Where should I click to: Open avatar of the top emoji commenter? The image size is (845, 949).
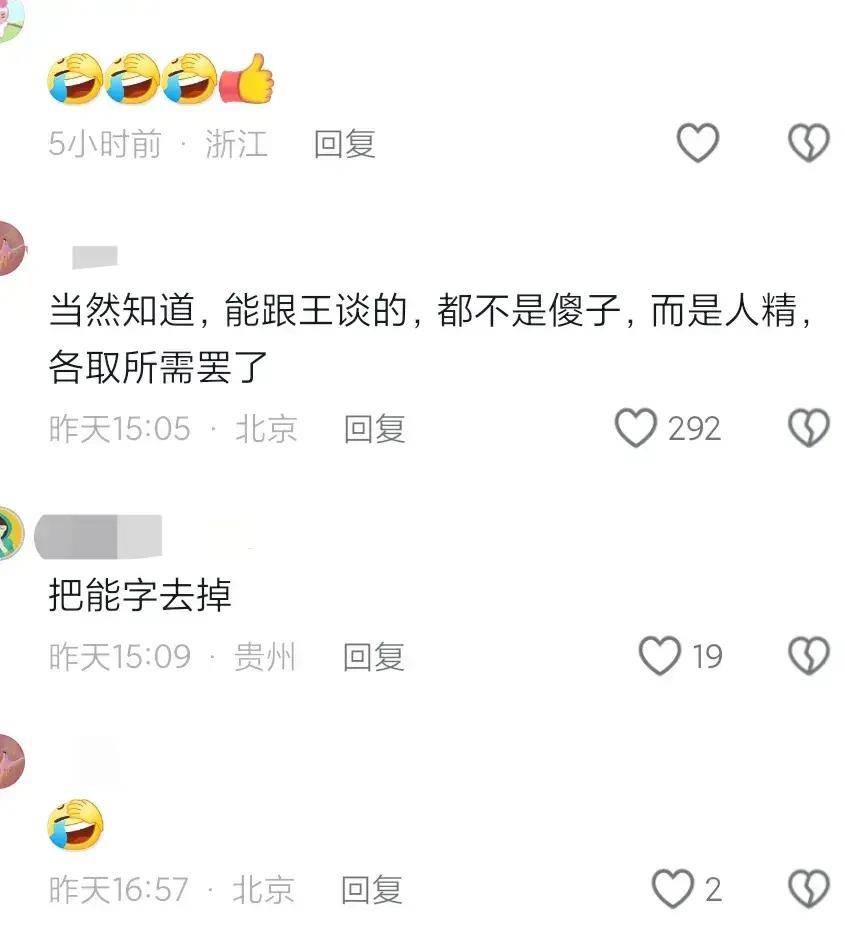pos(10,18)
